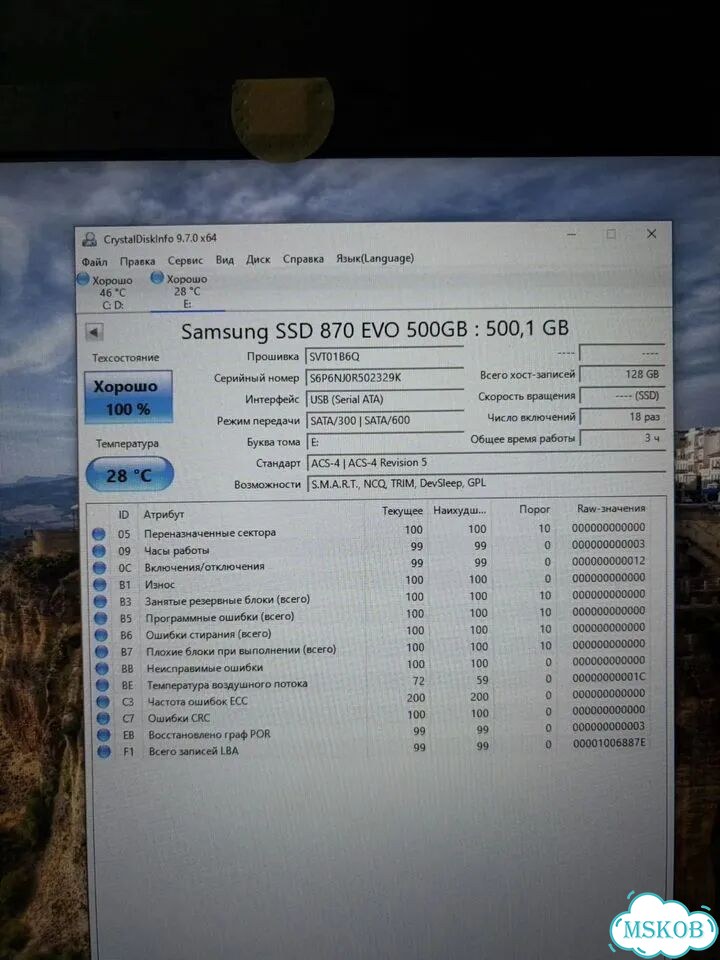Image resolution: width=720 pixels, height=960 pixels.
Task: Open the Язык(Language) menu
Action: click(375, 258)
